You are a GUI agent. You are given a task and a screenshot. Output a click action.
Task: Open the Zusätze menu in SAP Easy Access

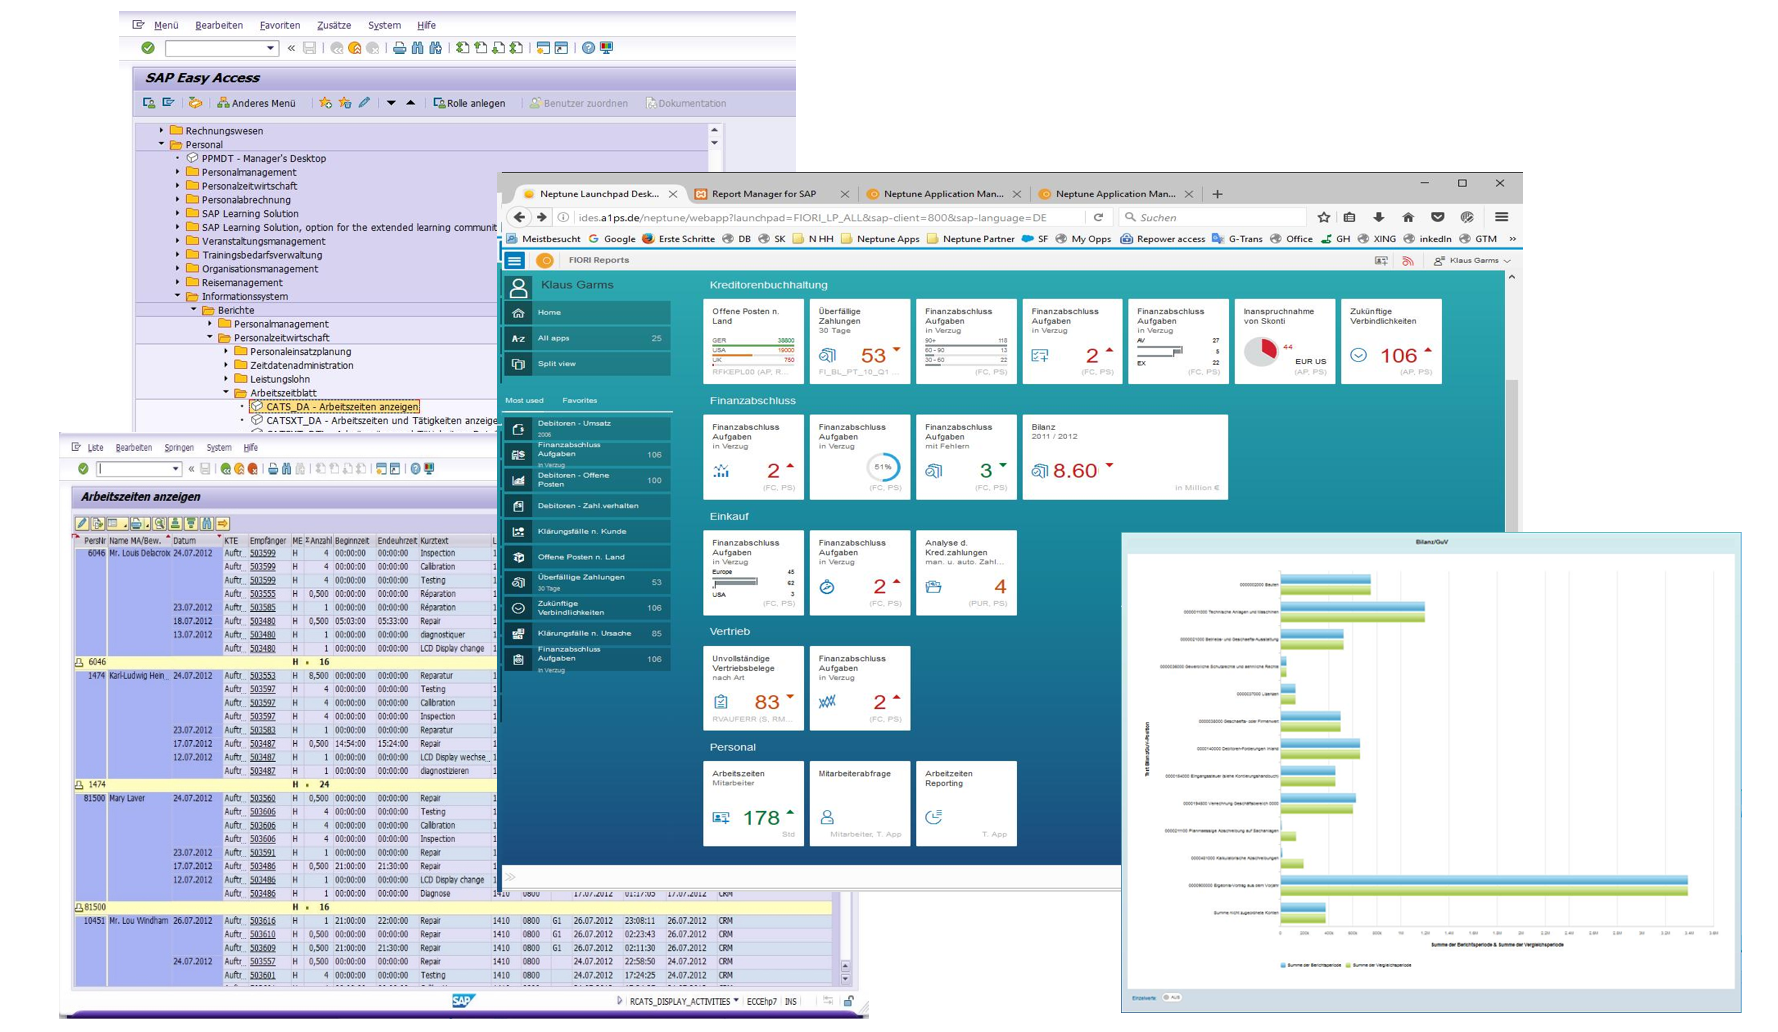point(334,25)
